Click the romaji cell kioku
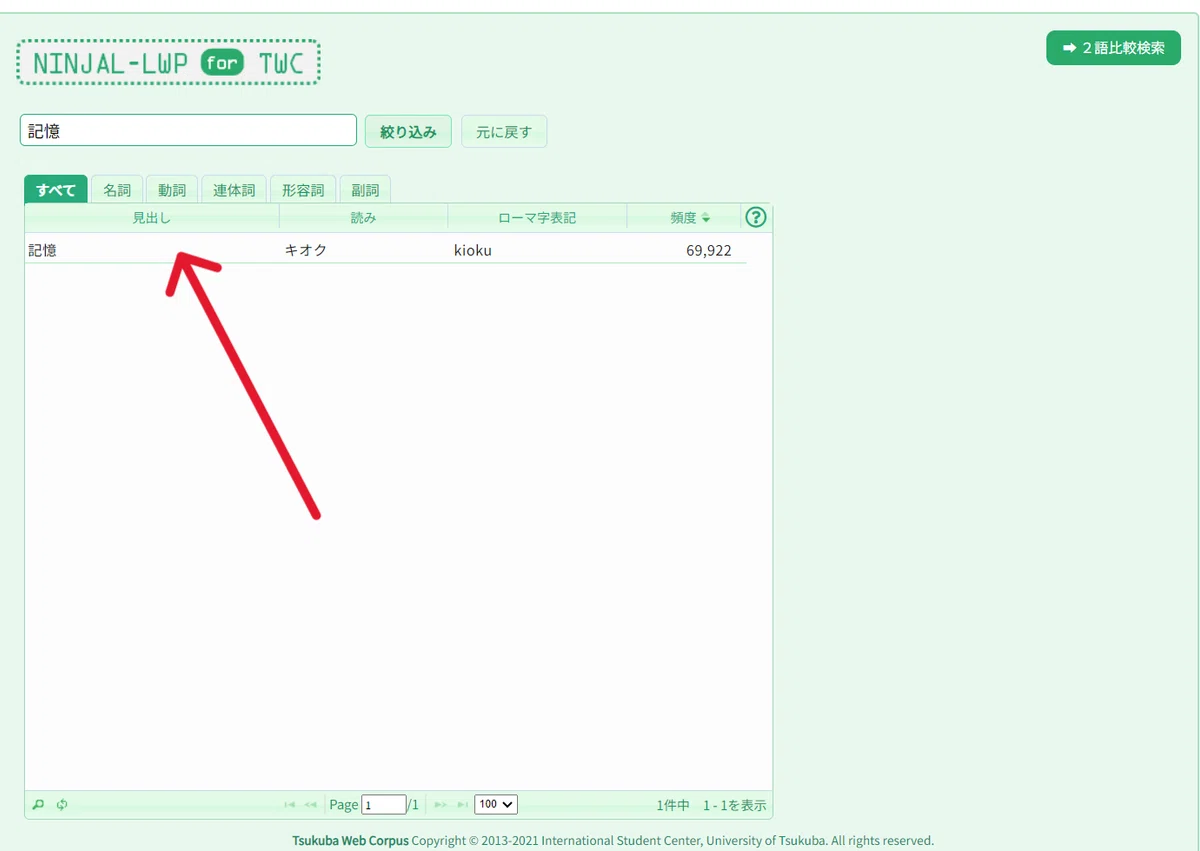Viewport: 1200px width, 851px height. point(473,250)
